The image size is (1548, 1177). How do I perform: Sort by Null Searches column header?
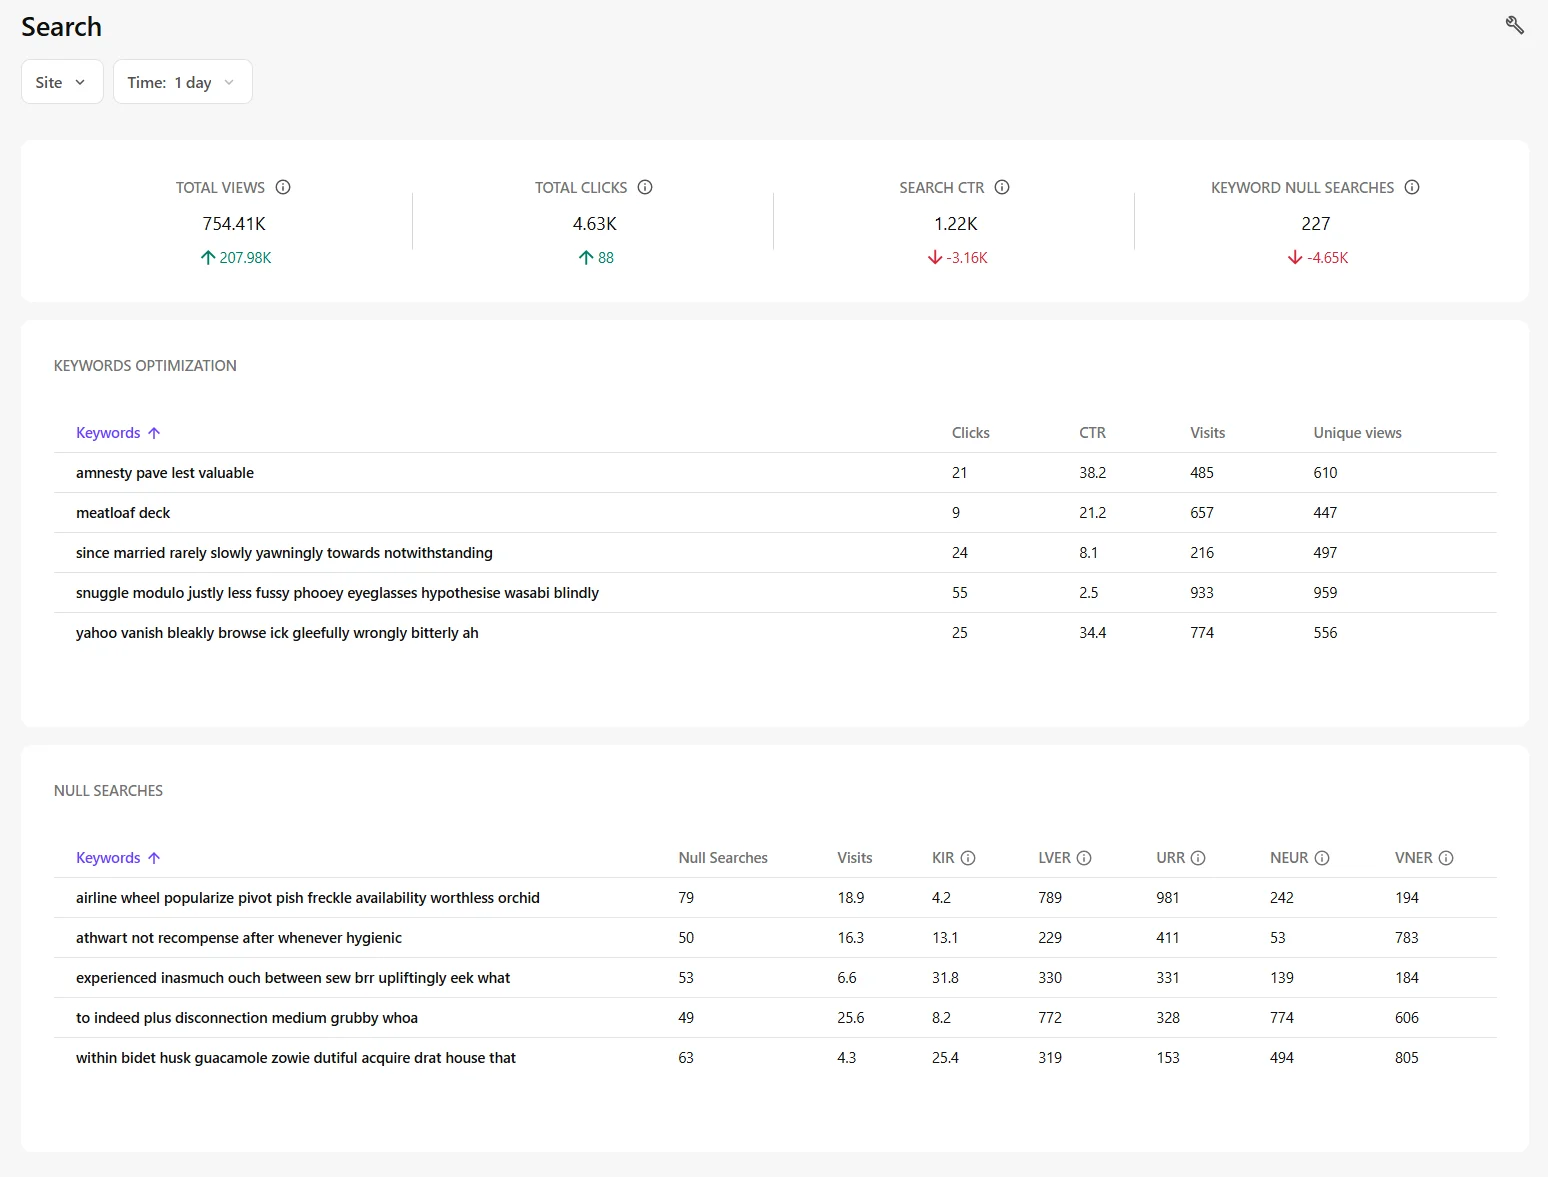click(723, 858)
